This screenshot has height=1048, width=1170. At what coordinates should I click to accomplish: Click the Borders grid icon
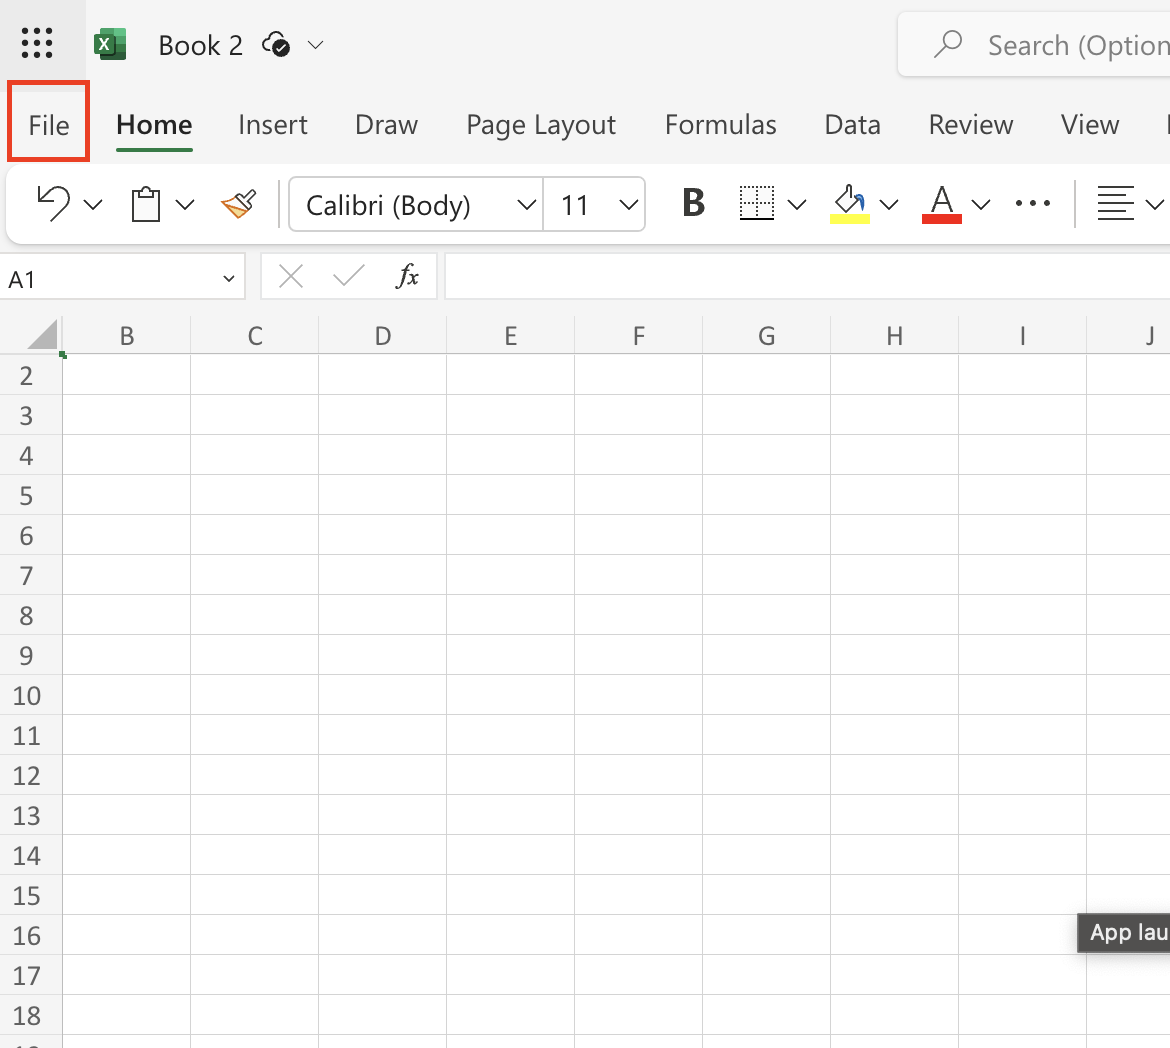(757, 204)
